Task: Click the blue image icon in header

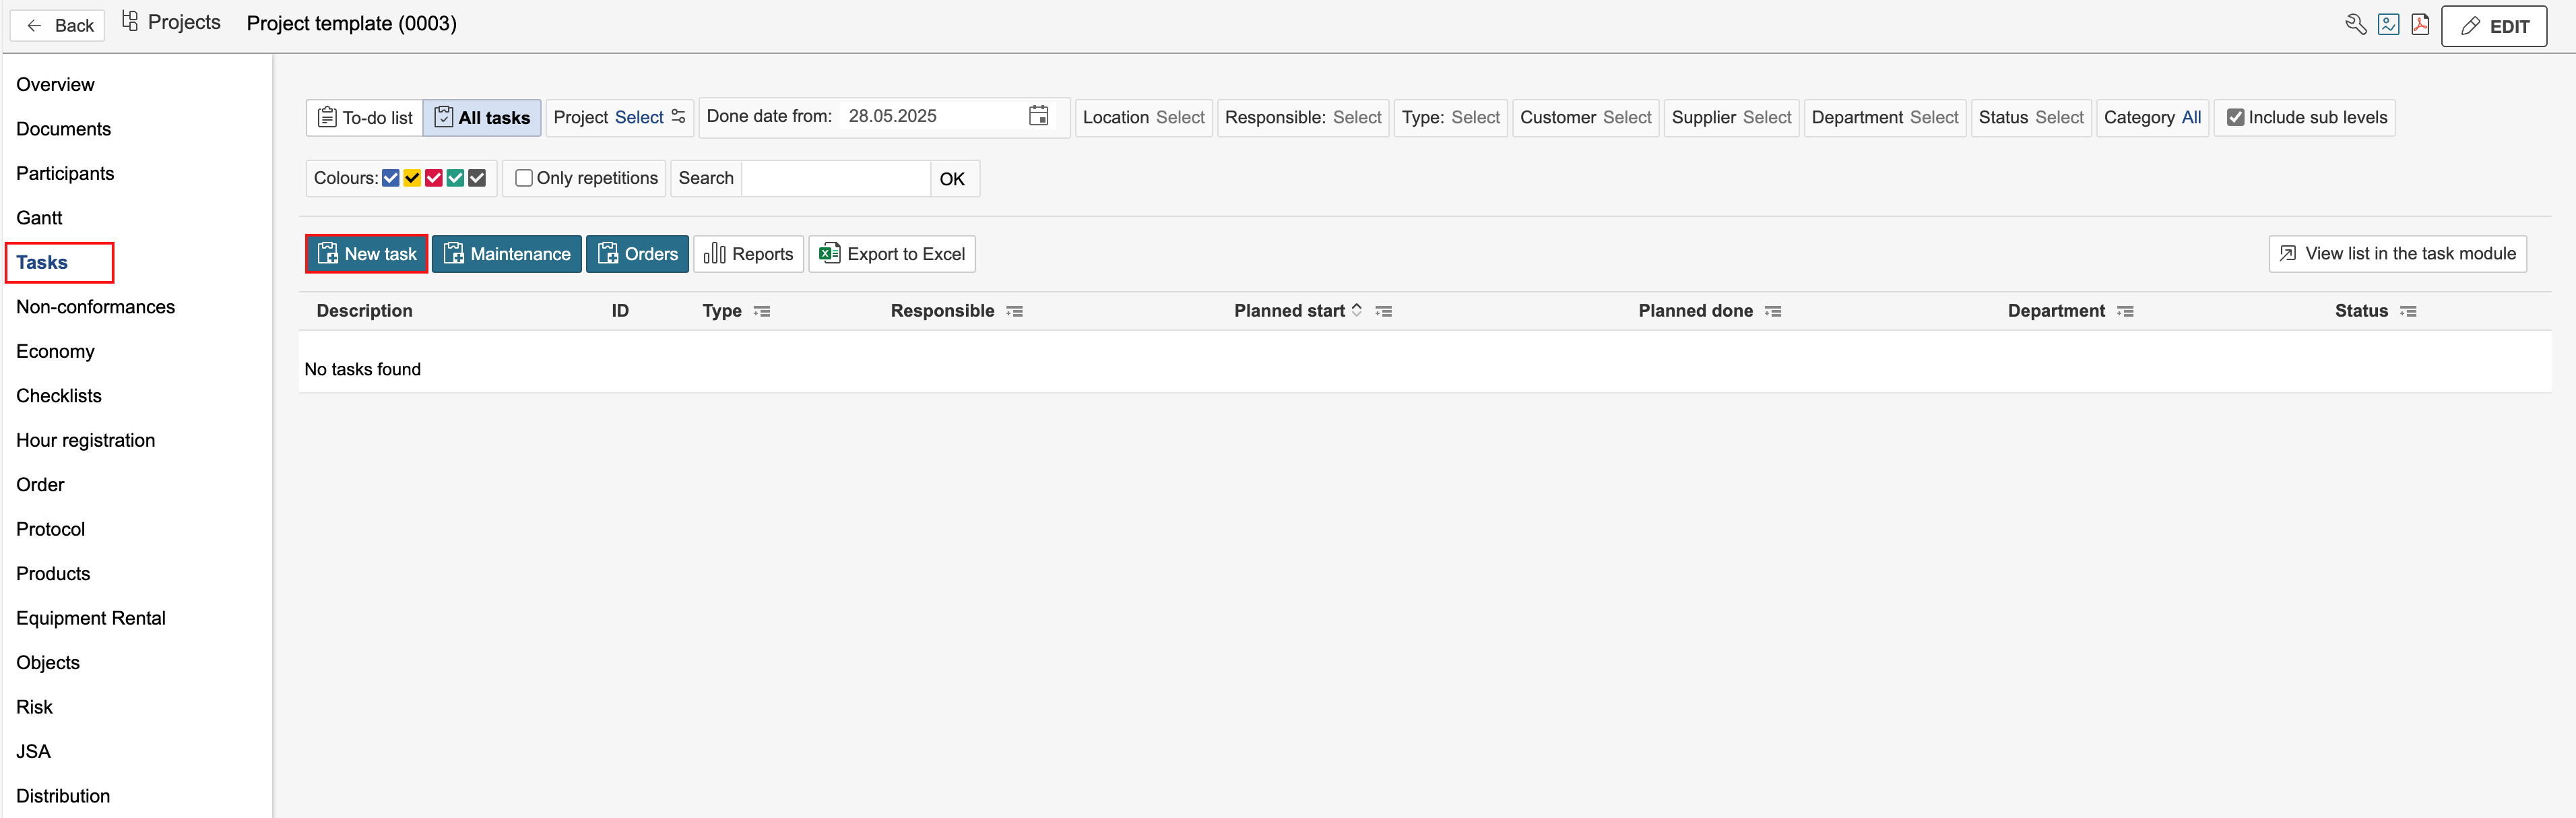Action: point(2388,25)
